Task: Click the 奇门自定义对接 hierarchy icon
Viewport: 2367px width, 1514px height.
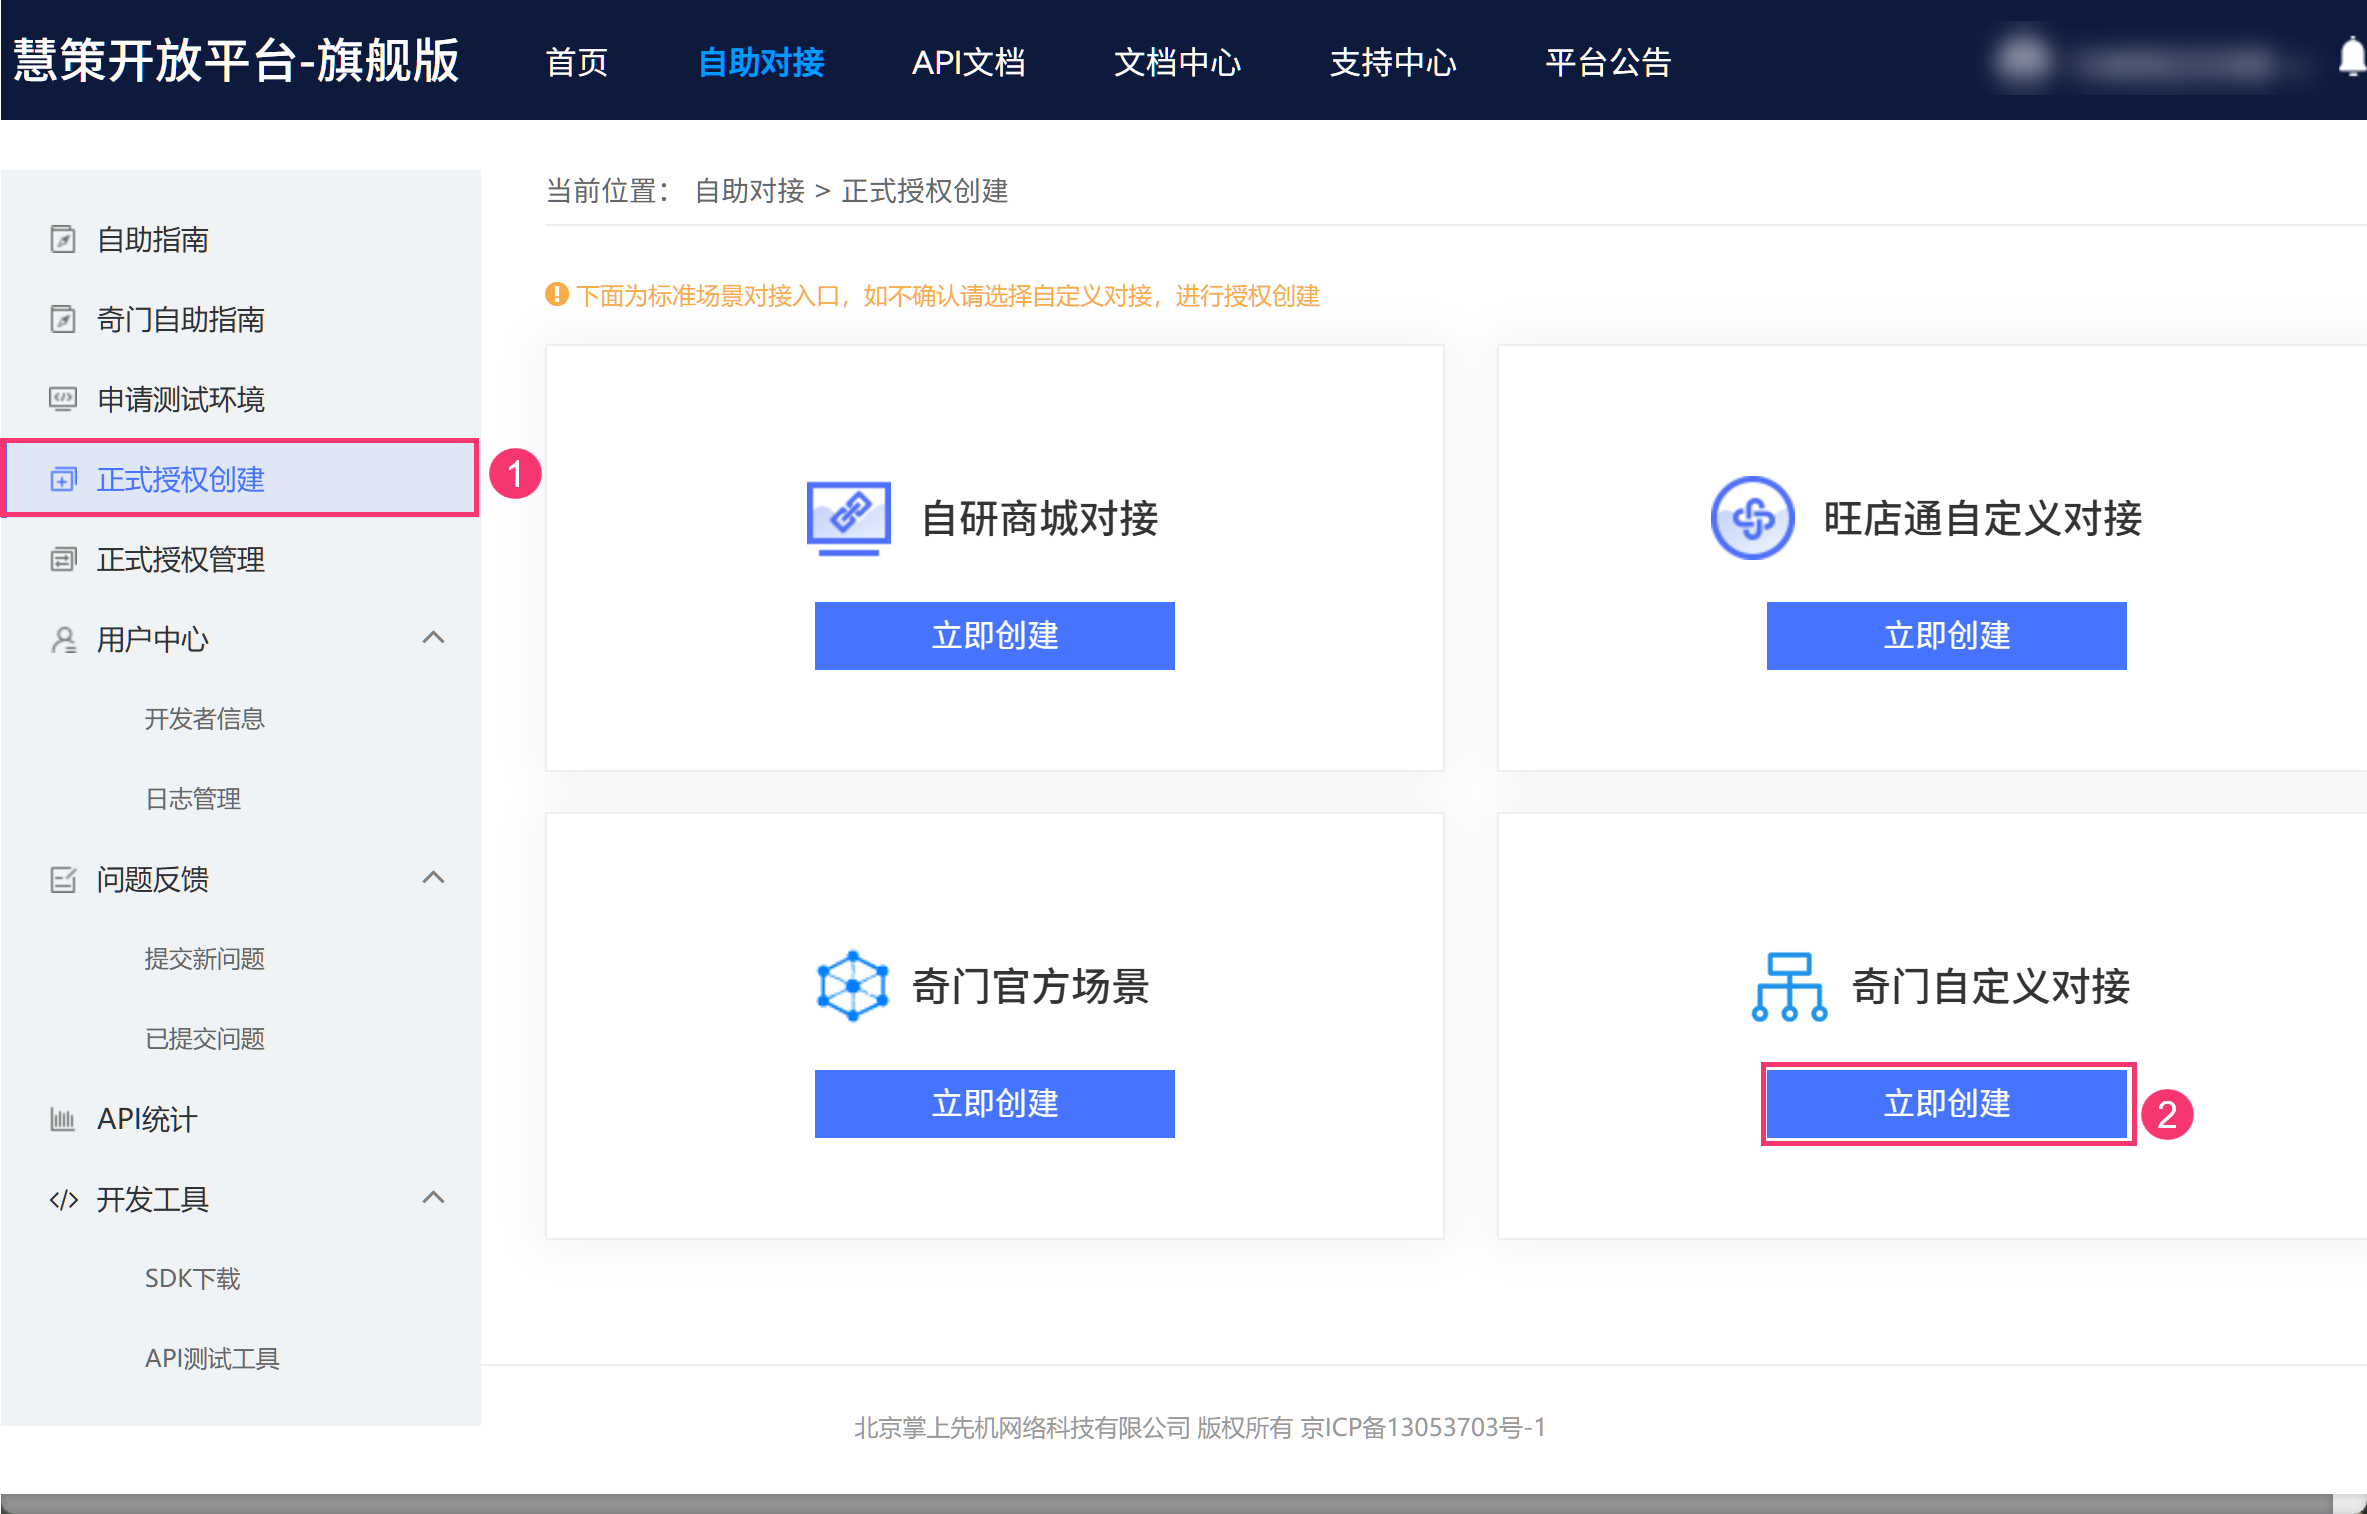Action: click(1789, 986)
